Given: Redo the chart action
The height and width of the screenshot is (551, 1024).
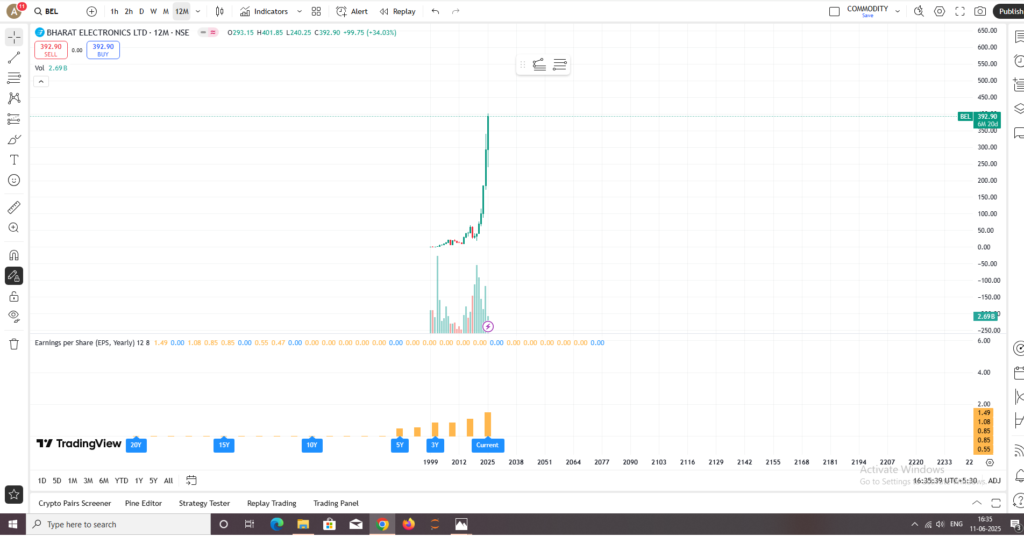Looking at the screenshot, I should [x=456, y=11].
